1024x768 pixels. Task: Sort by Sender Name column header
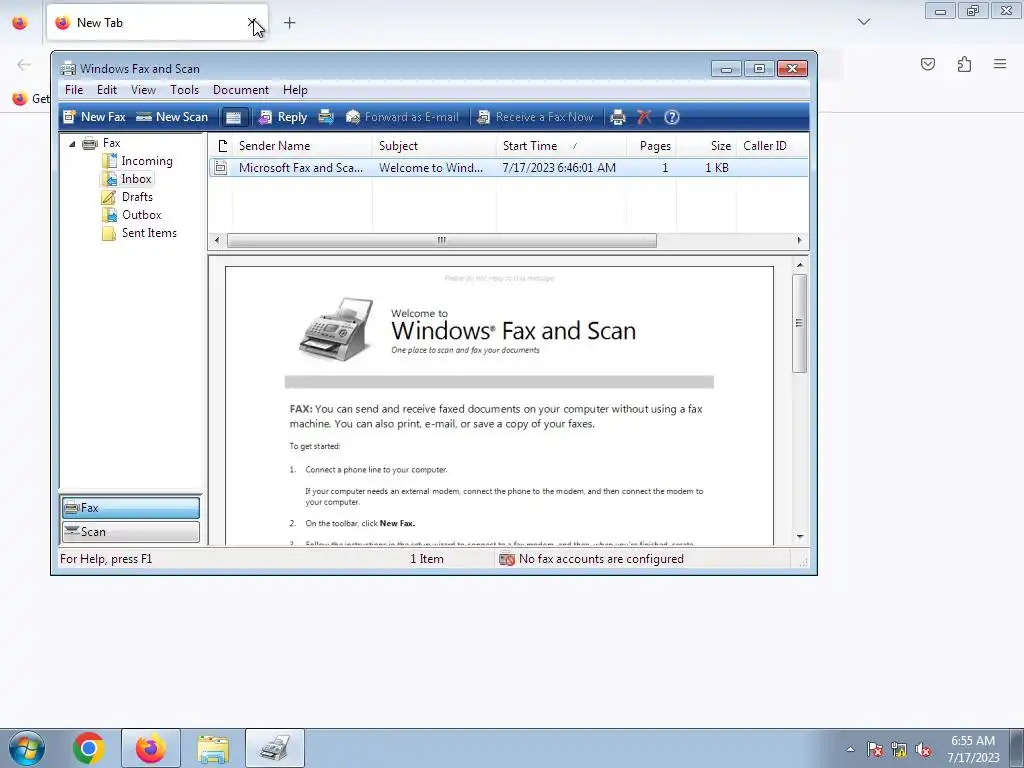pos(302,146)
